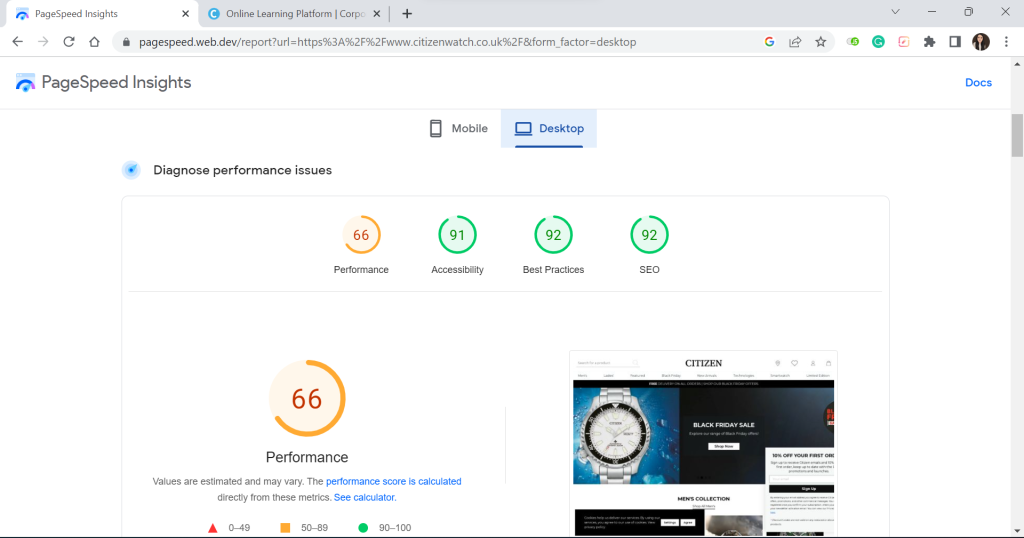This screenshot has height=538, width=1024.
Task: Open the 'See calculator' link
Action: point(364,498)
